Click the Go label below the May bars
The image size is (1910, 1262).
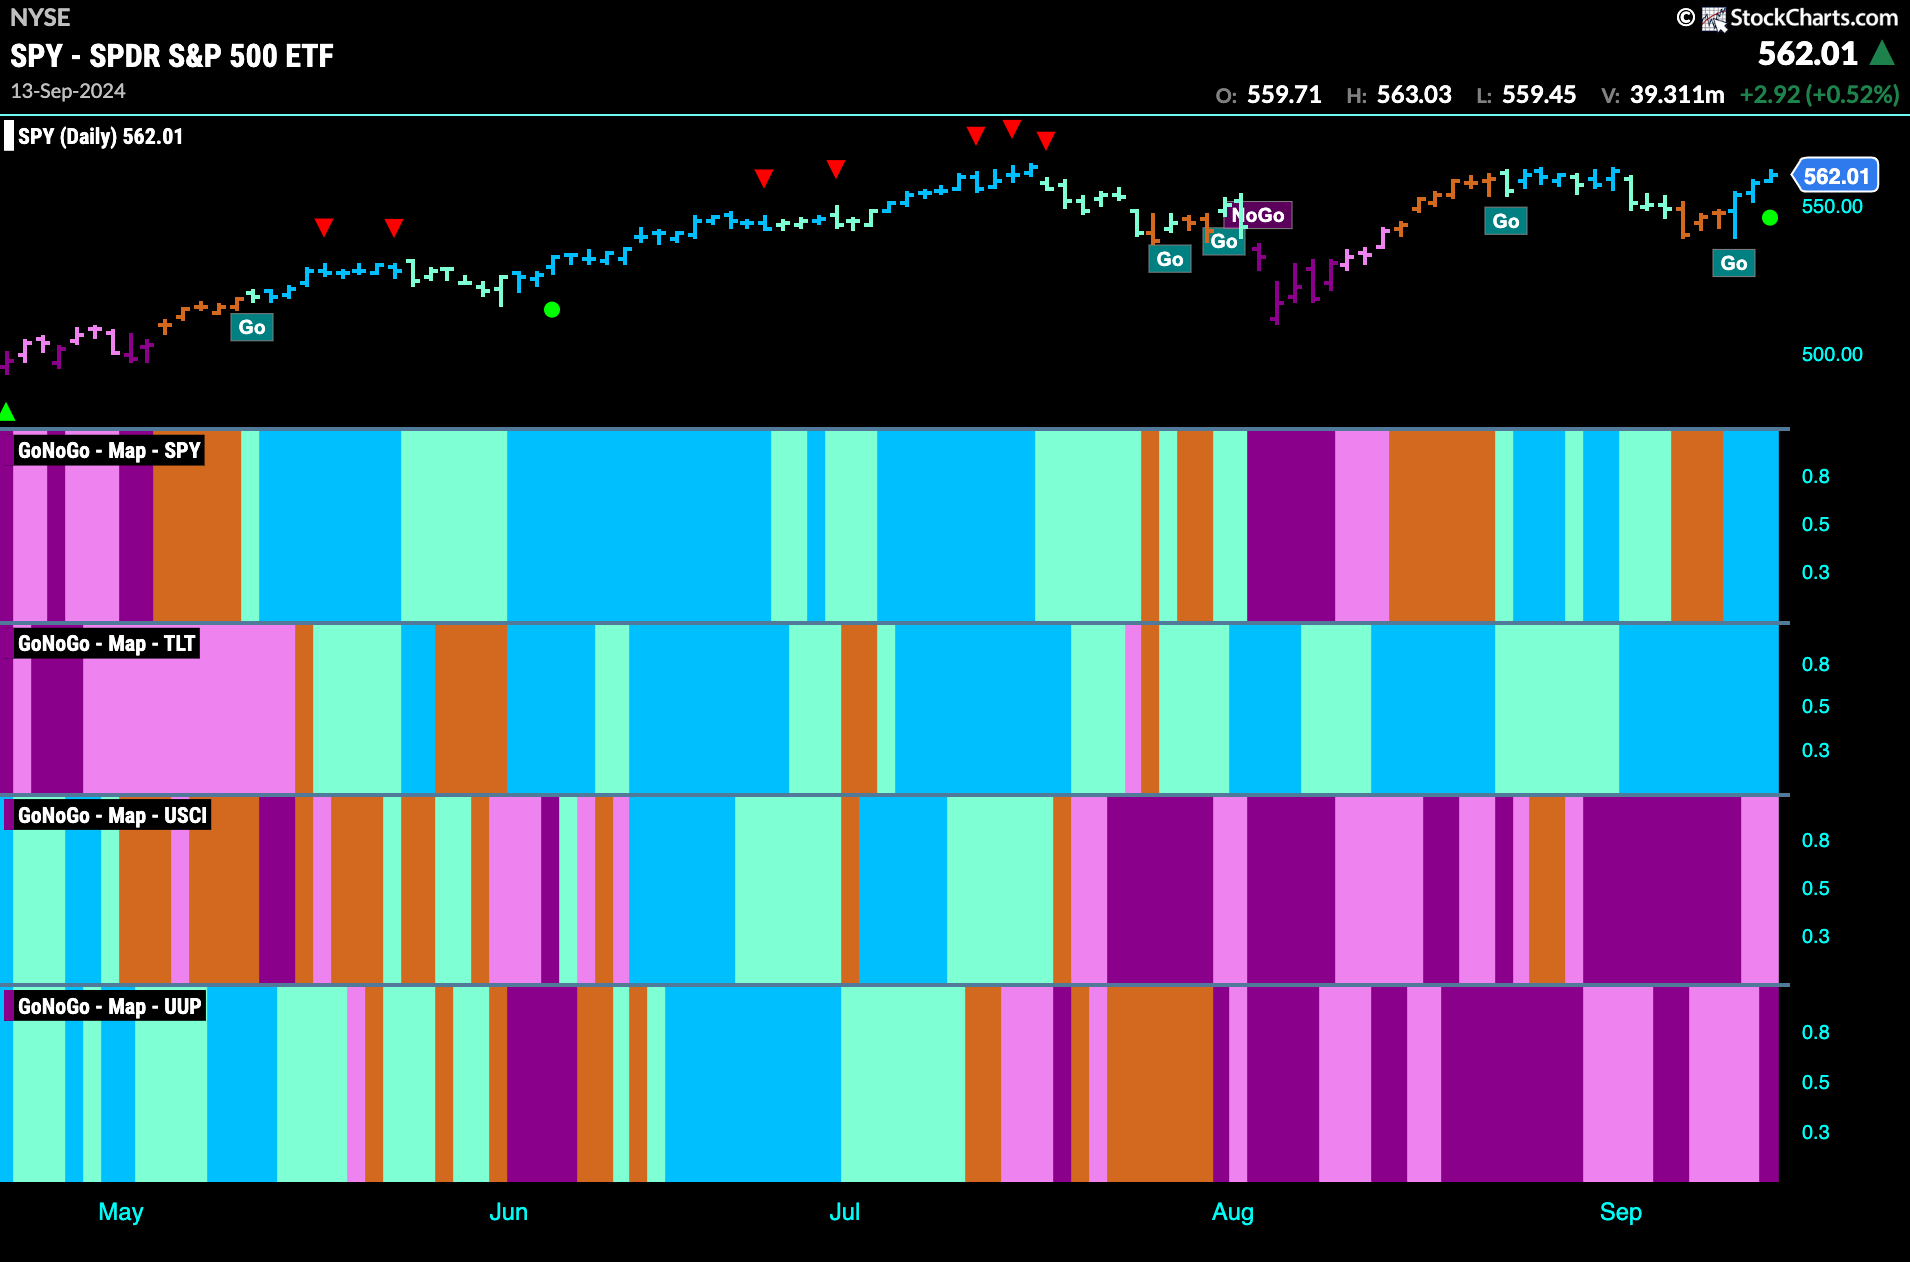[252, 327]
